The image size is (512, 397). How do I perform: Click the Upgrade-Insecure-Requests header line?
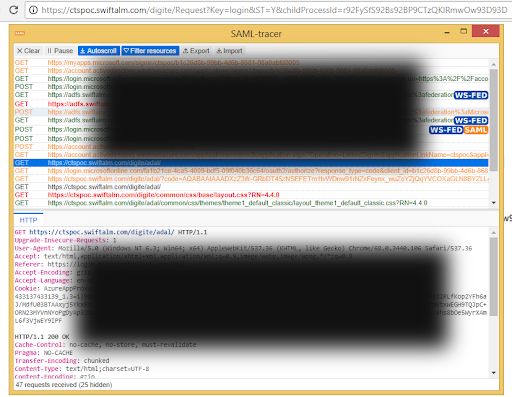click(66, 240)
